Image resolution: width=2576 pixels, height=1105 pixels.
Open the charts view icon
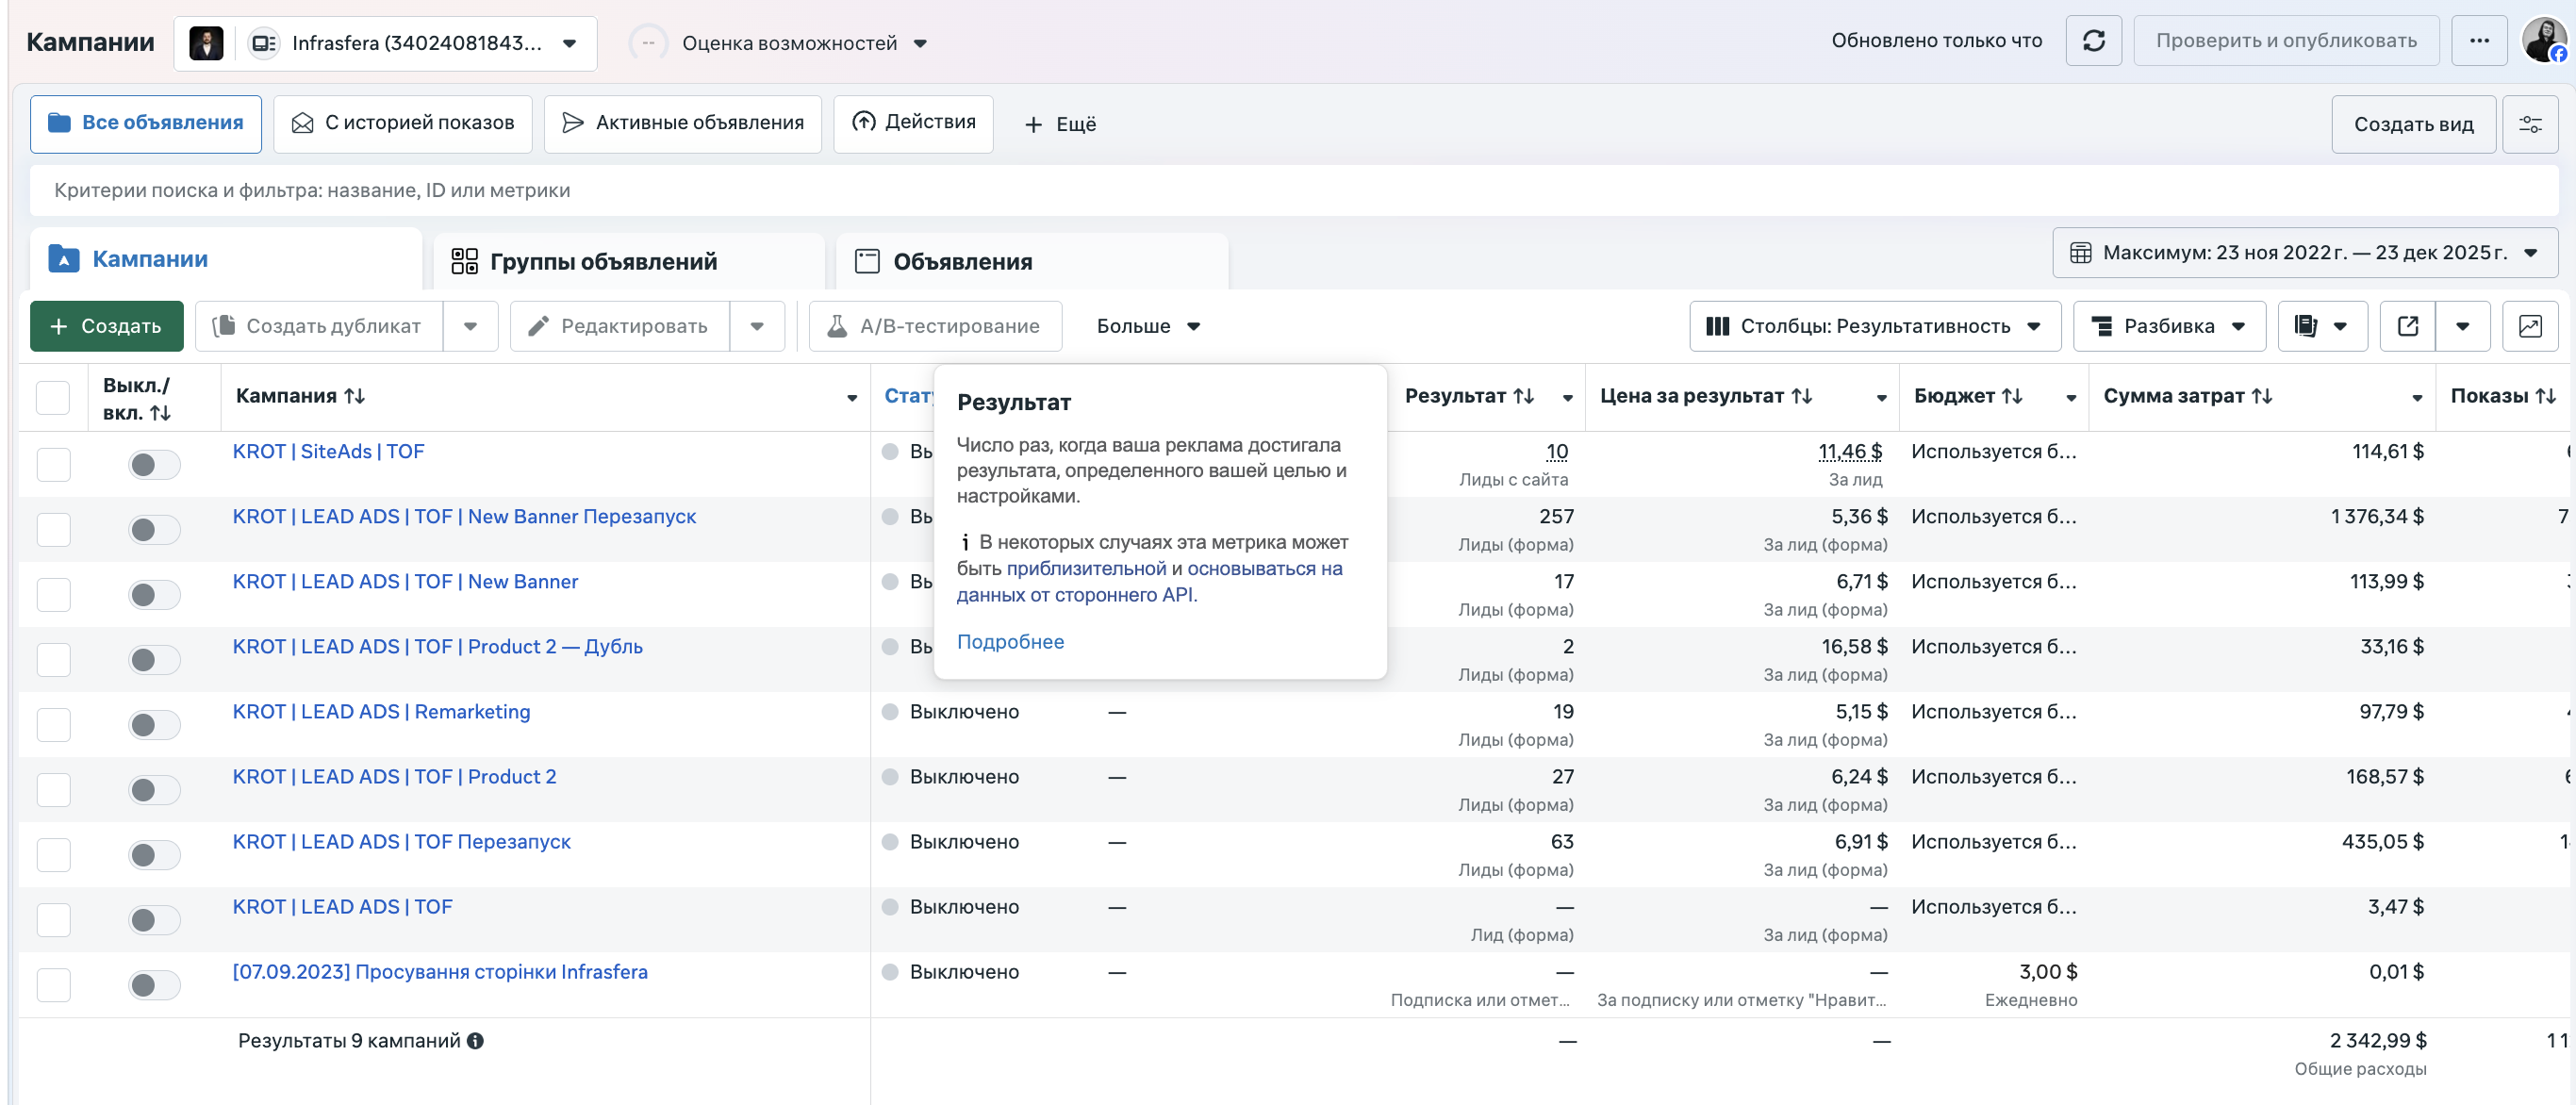coord(2529,326)
